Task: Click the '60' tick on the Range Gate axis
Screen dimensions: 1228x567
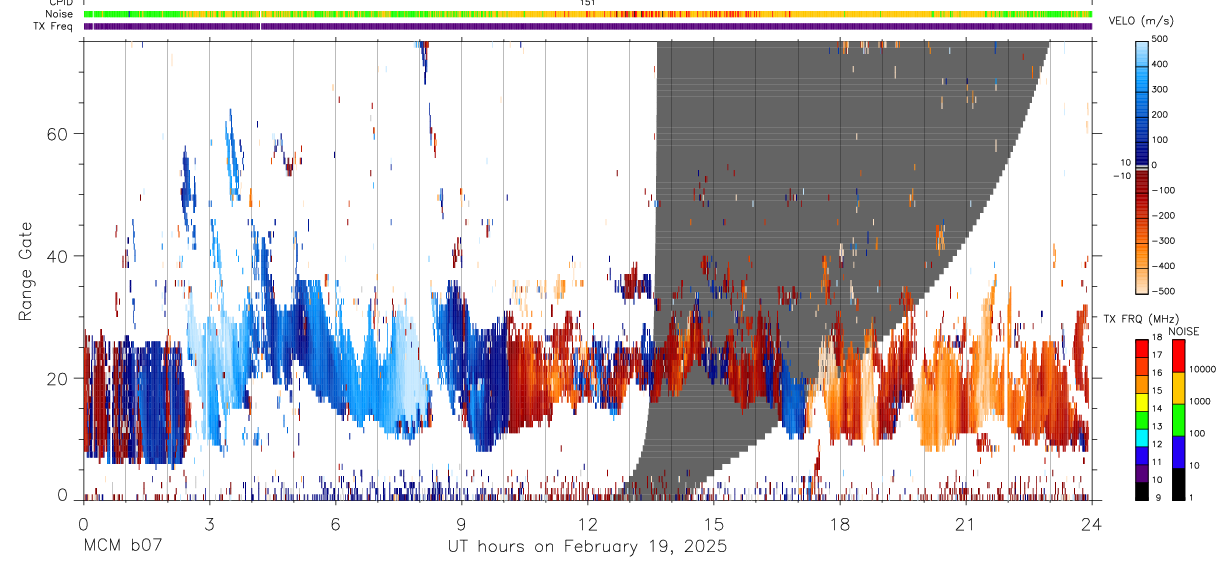Action: (59, 134)
